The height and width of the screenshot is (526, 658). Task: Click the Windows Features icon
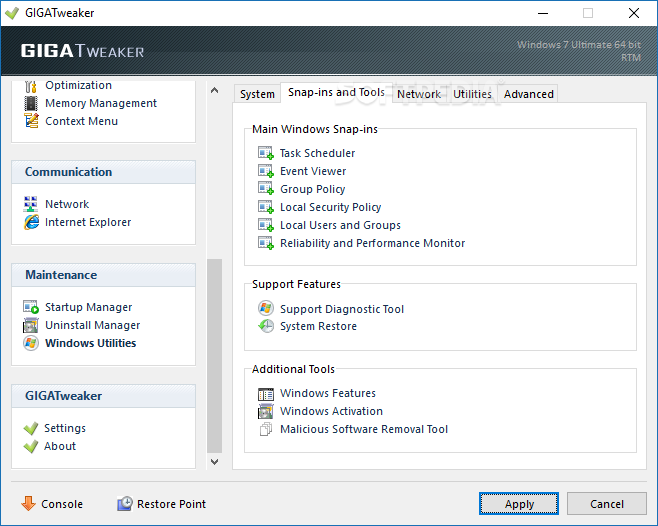tap(266, 394)
